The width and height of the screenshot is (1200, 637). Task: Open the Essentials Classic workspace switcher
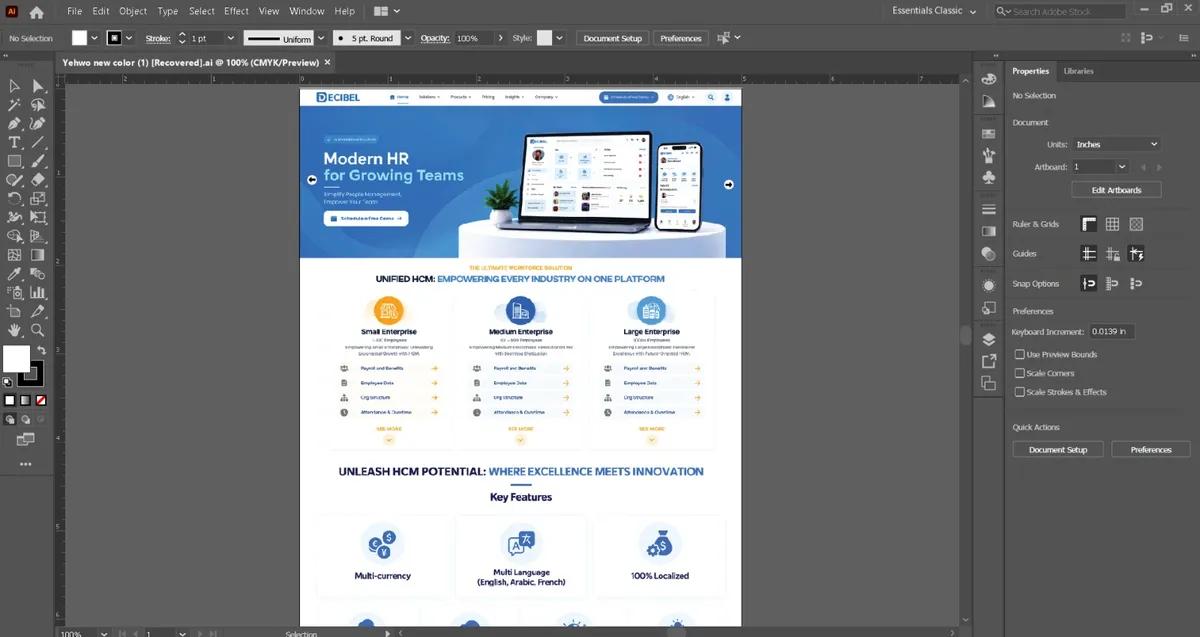[934, 11]
